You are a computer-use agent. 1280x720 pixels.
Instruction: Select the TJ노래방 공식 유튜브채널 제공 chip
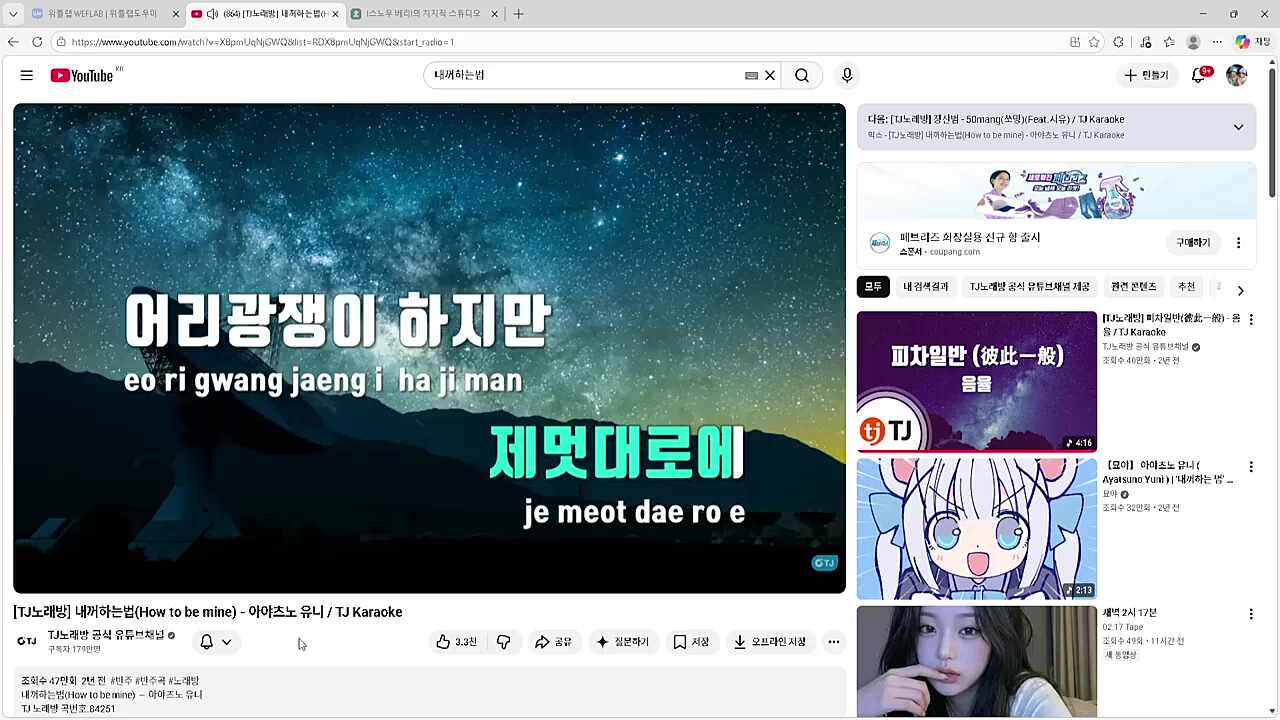coord(1029,287)
